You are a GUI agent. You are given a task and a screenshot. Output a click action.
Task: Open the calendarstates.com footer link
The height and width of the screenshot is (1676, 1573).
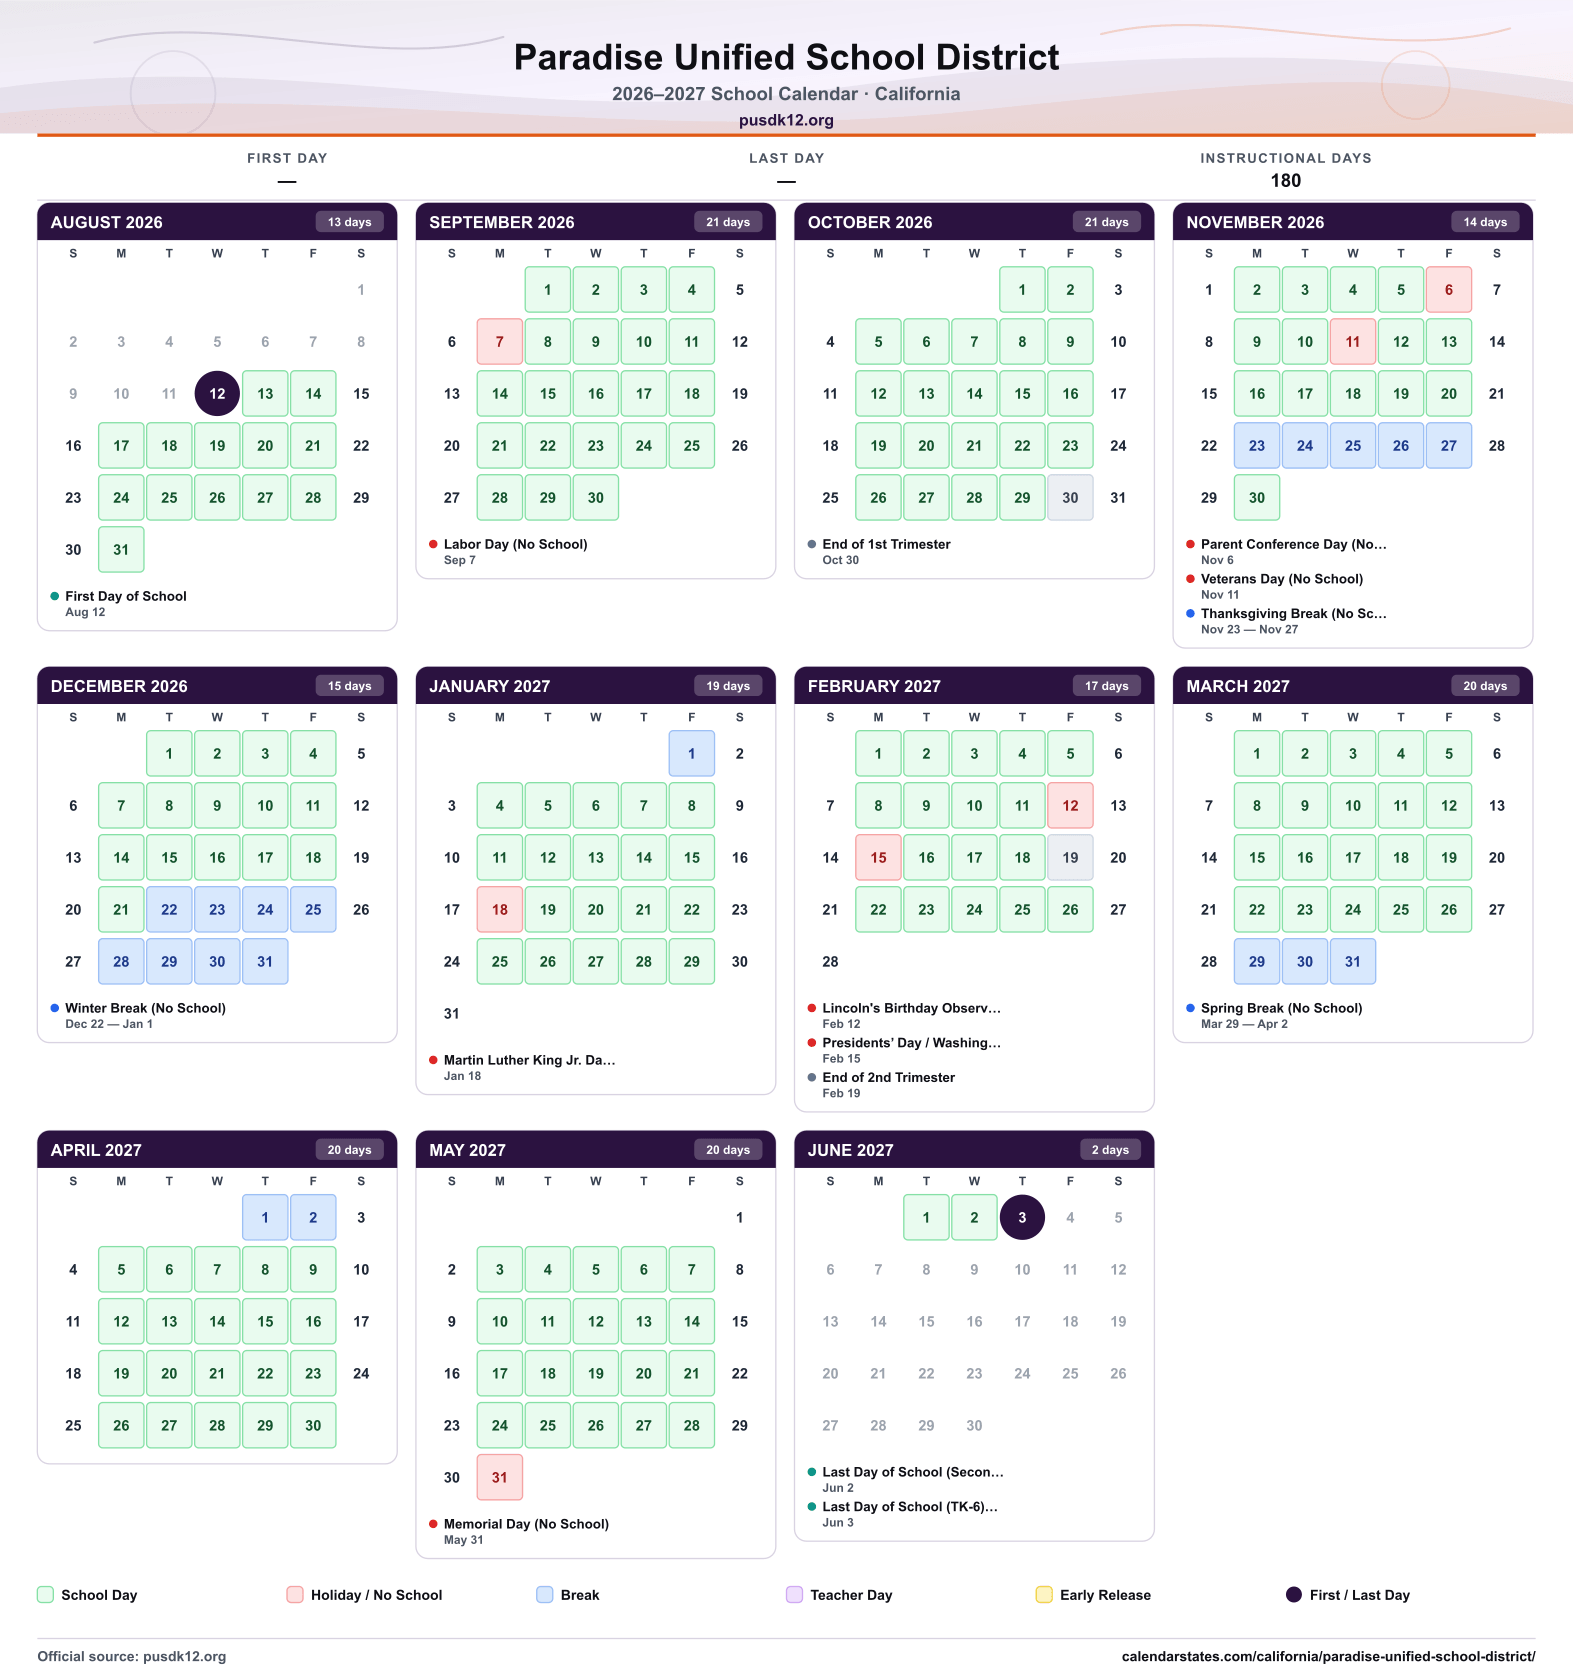pos(1328,1656)
